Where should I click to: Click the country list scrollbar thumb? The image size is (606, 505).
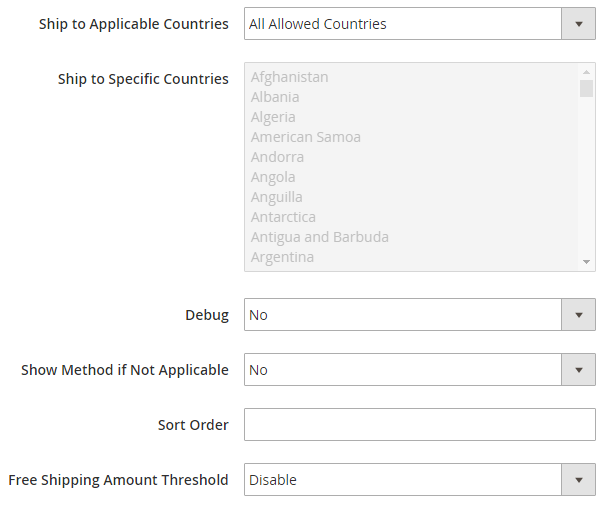[587, 88]
